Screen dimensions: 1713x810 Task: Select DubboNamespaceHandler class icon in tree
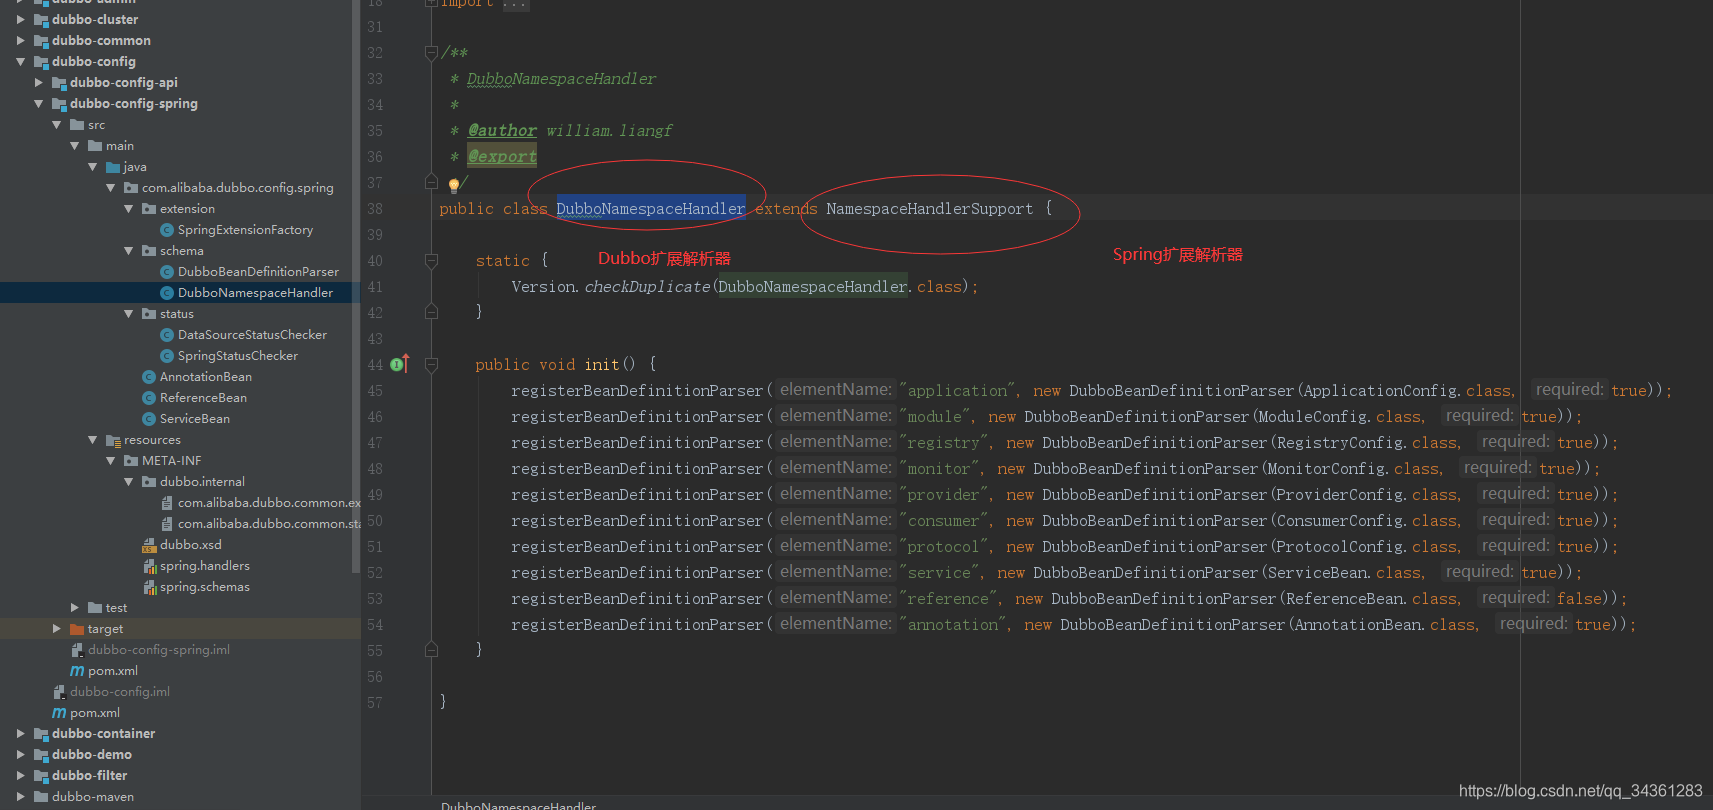point(167,293)
